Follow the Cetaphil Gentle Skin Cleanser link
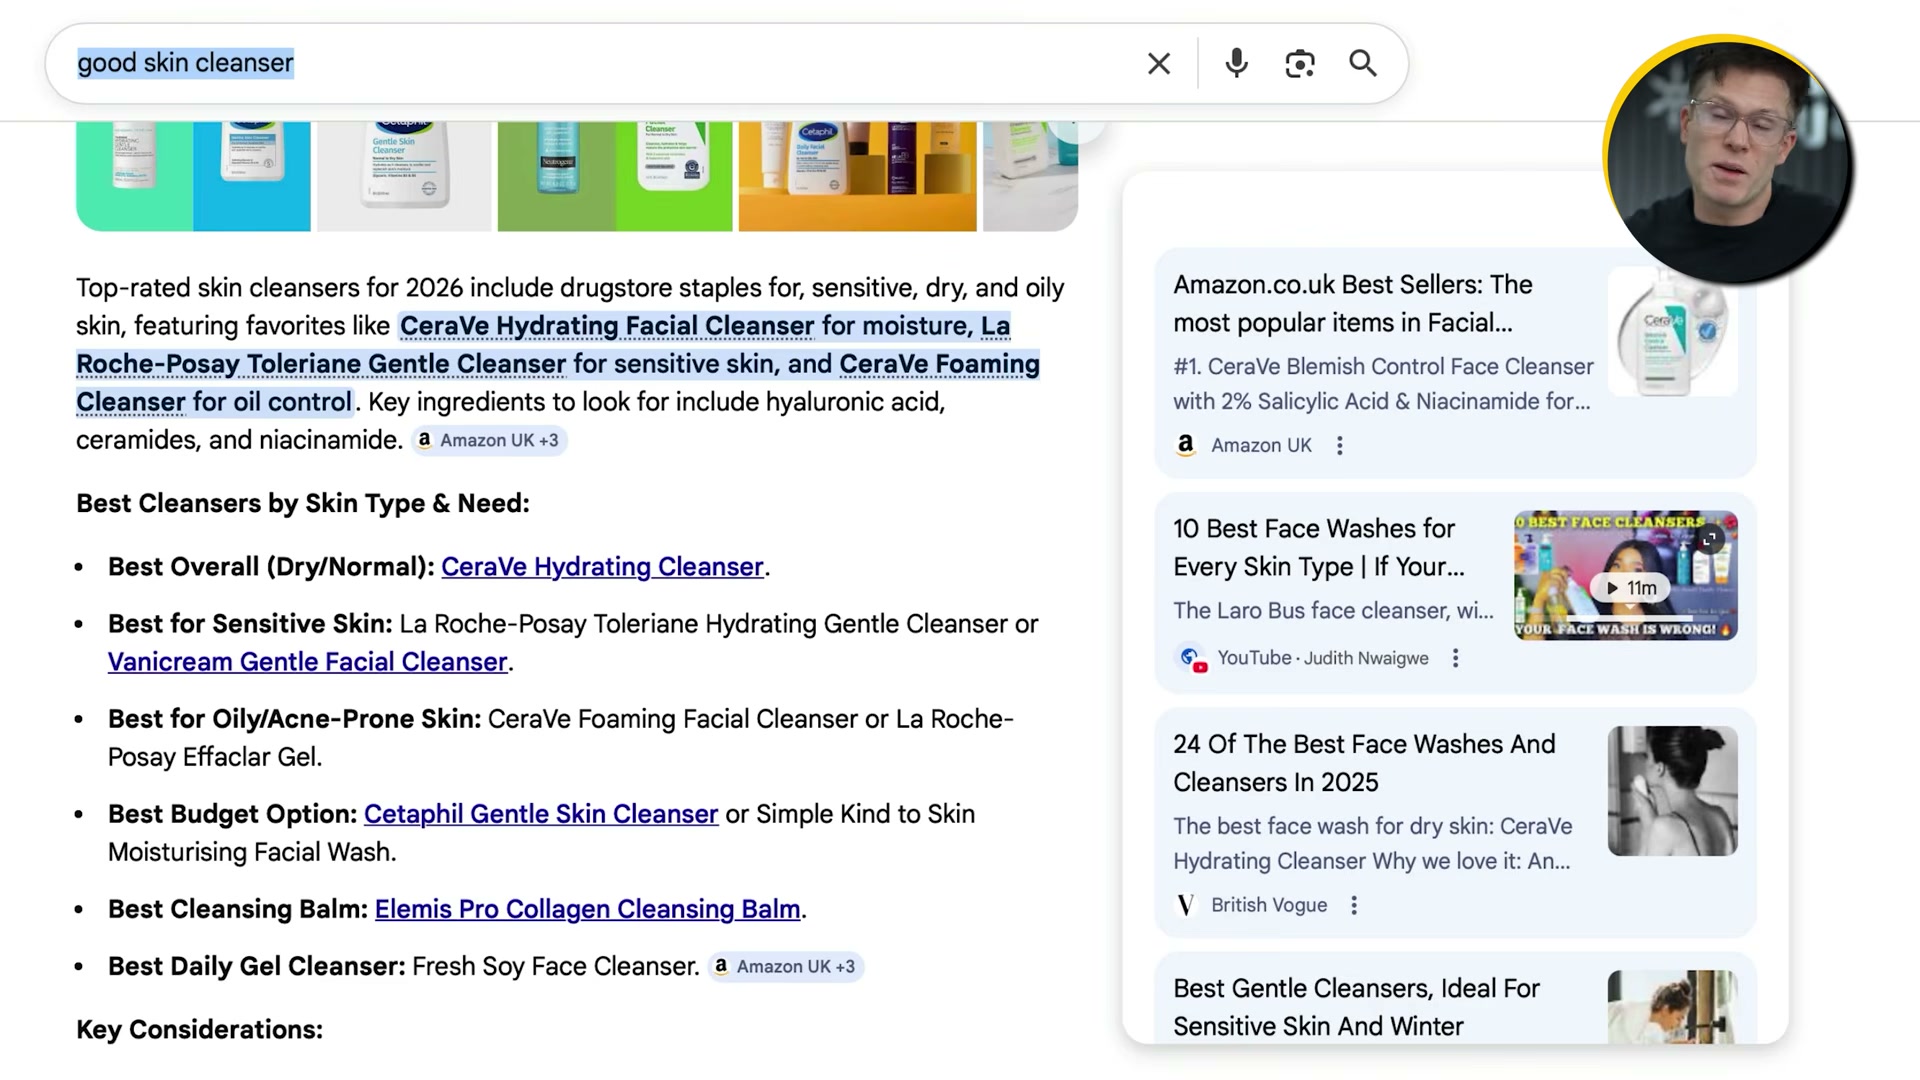The width and height of the screenshot is (1920, 1080). 541,814
